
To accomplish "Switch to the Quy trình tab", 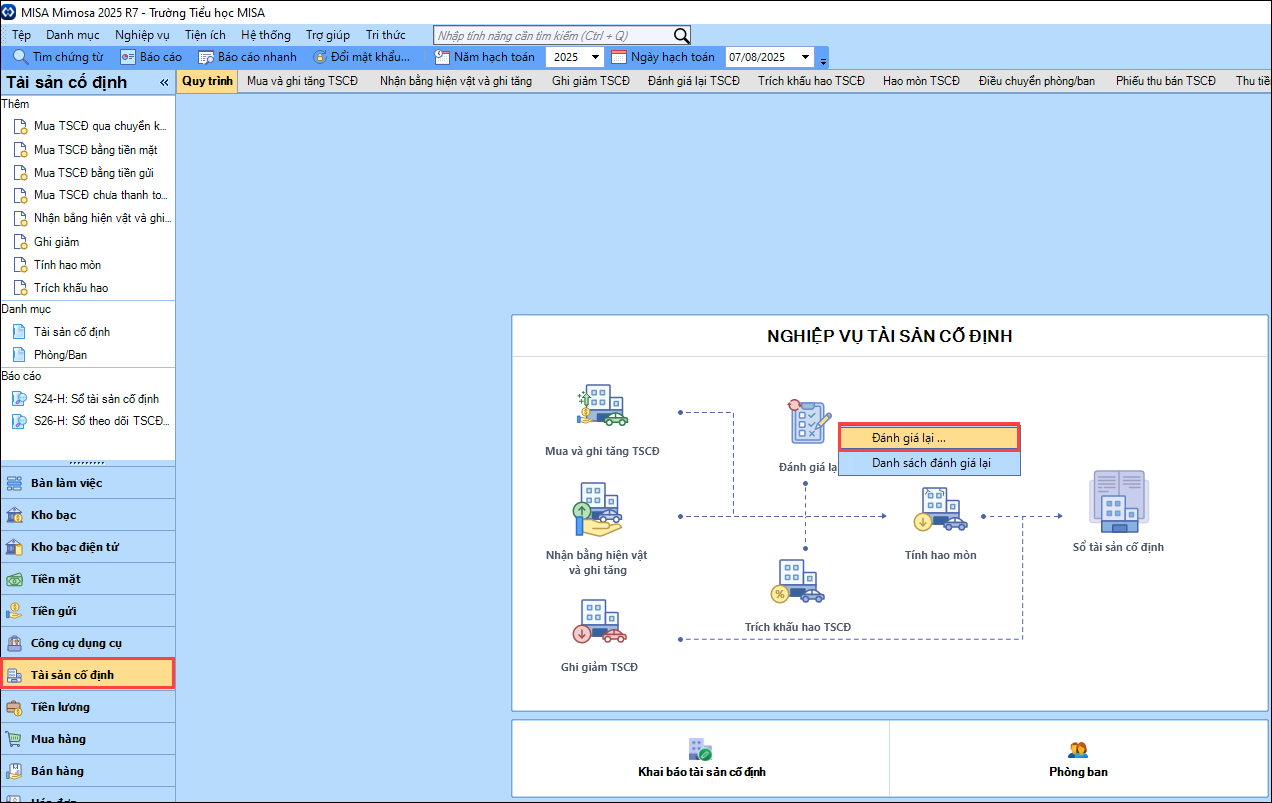I will (207, 81).
